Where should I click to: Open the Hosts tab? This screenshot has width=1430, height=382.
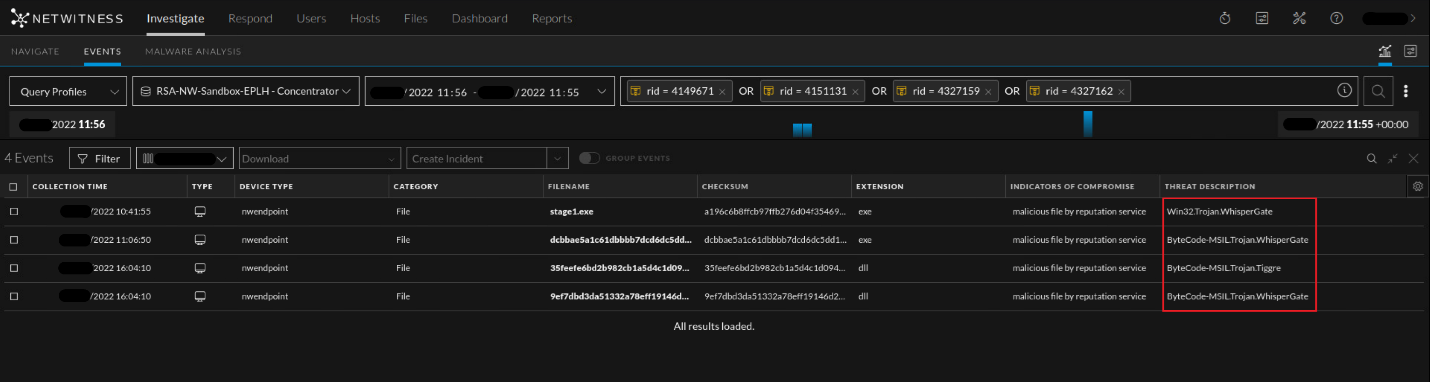[365, 18]
